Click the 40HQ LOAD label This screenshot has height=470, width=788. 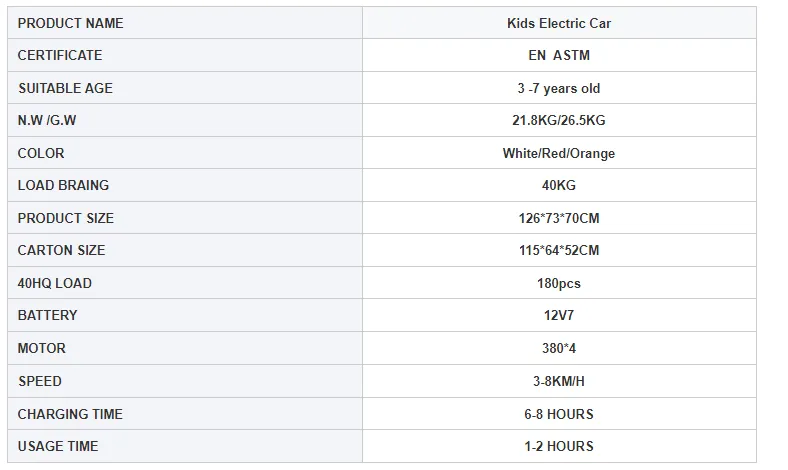[55, 283]
